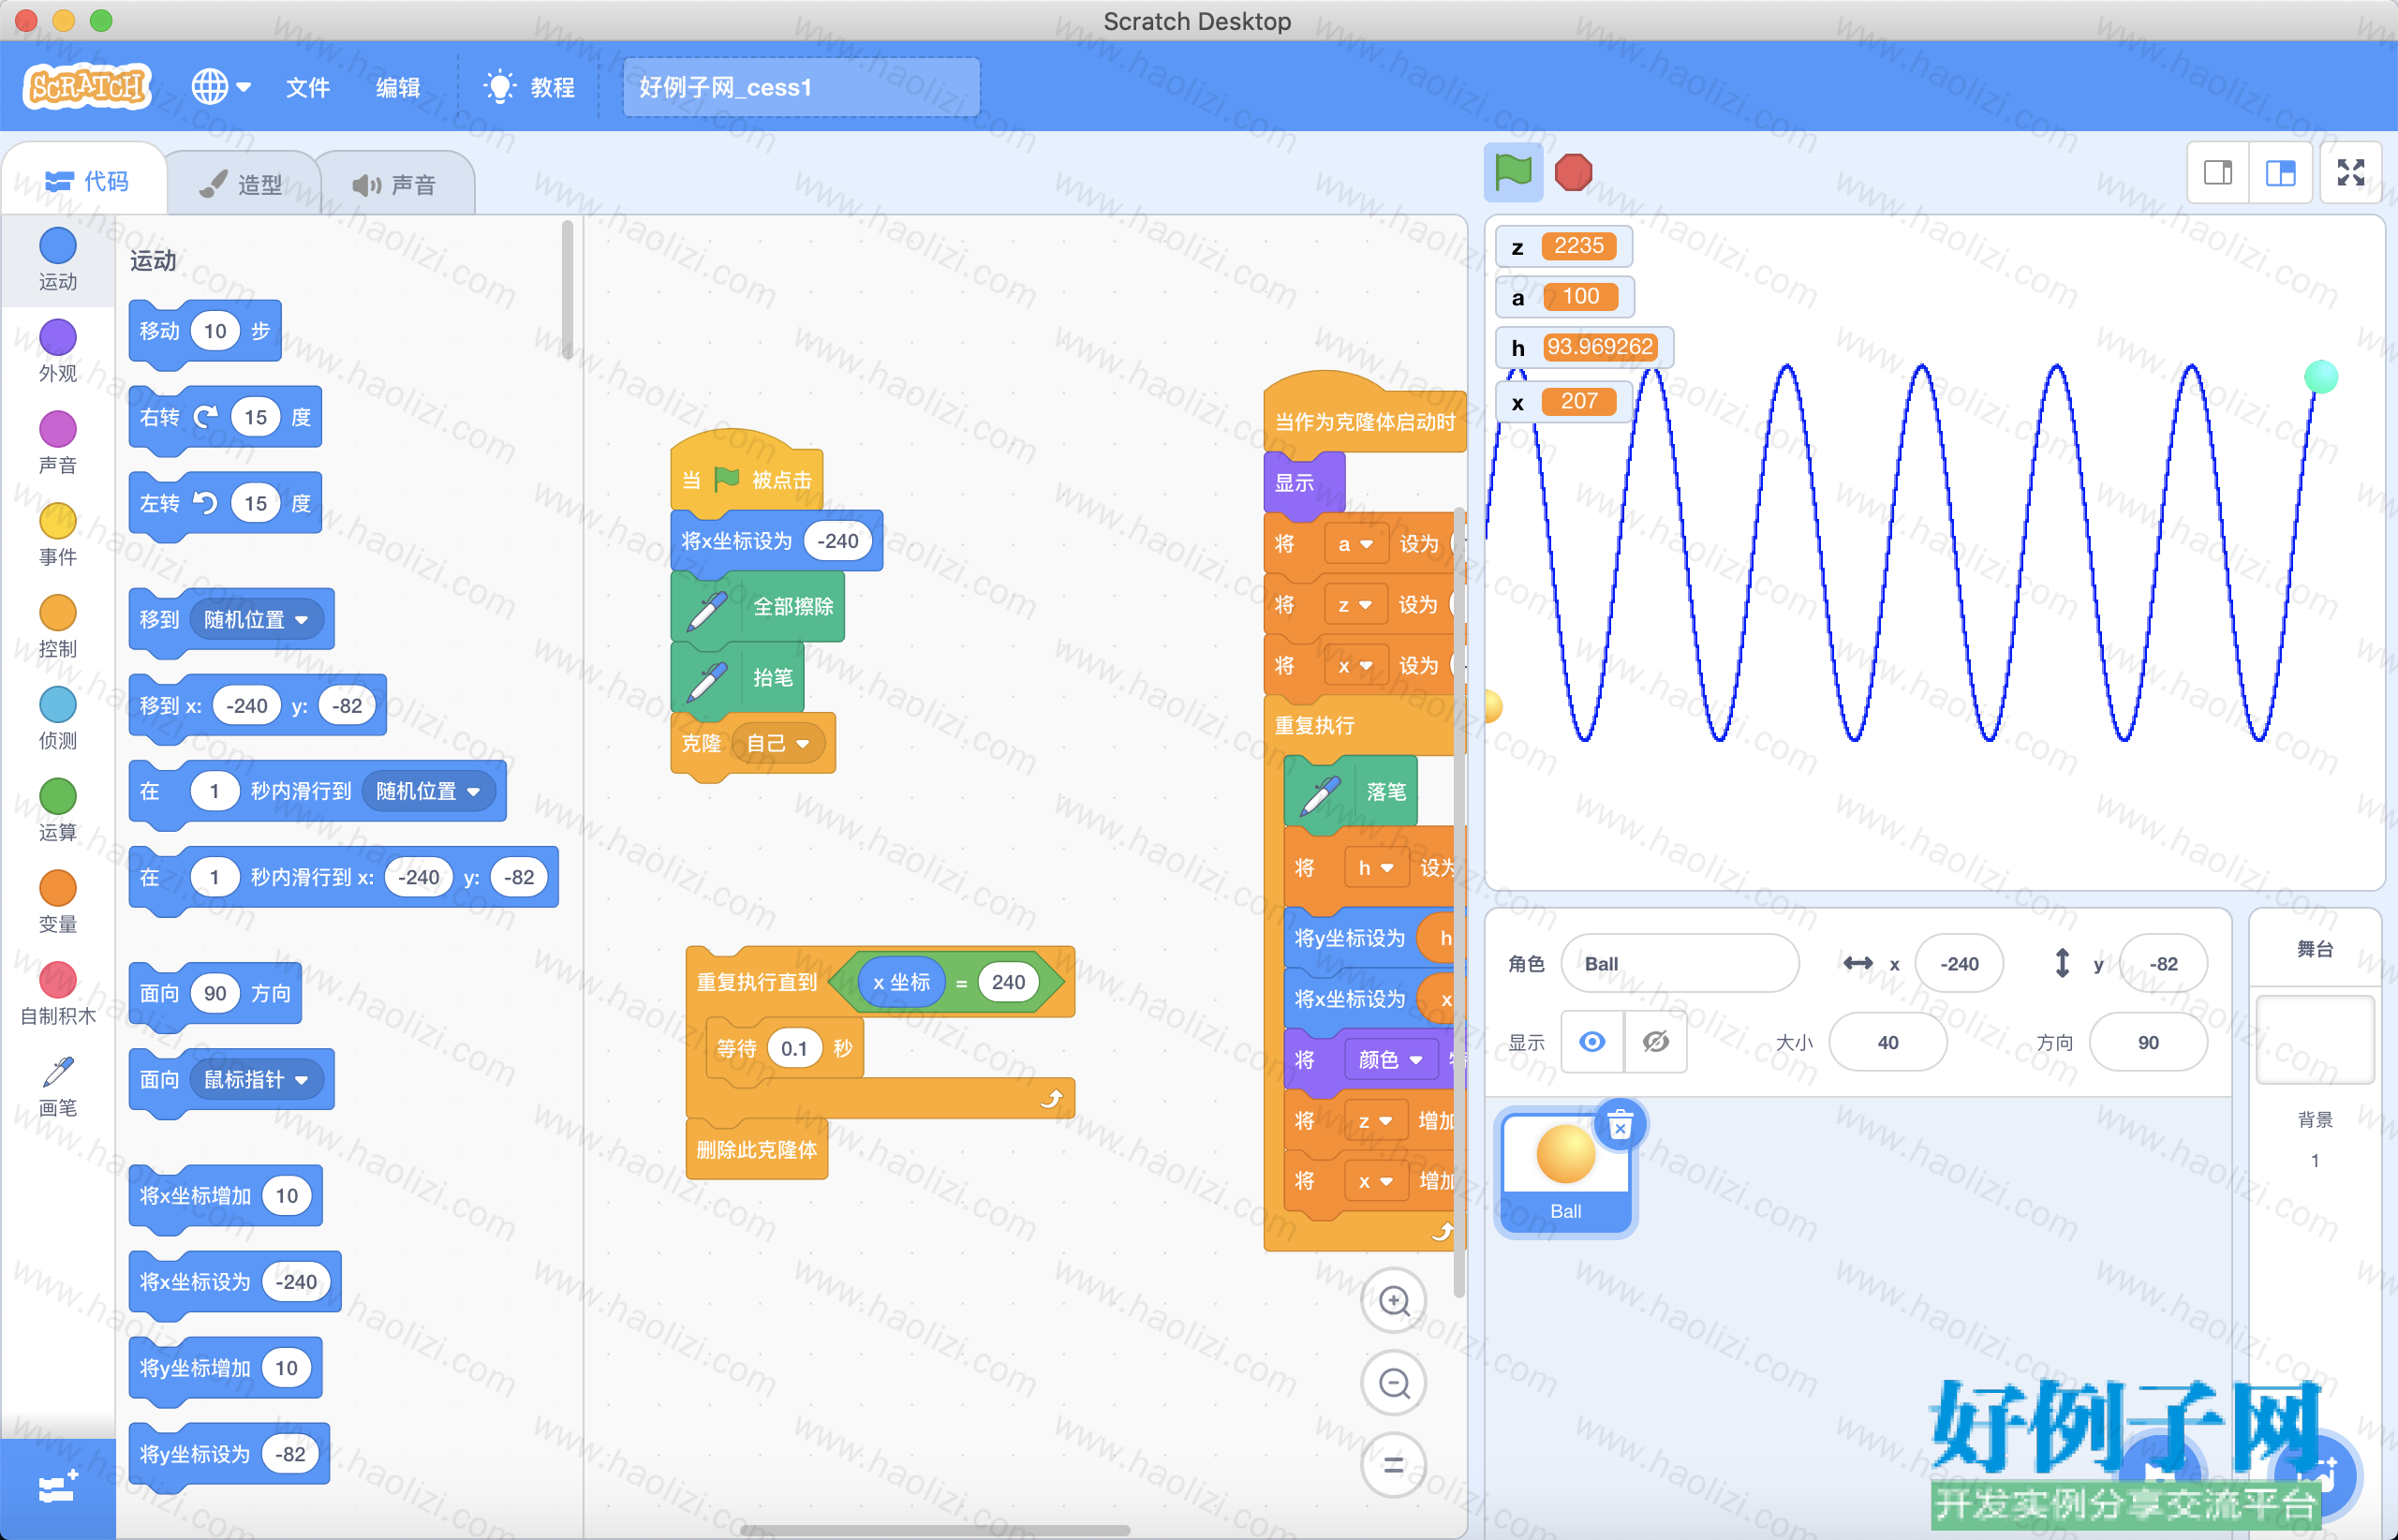
Task: Open 面向 鼠标指针 dropdown
Action: point(256,1079)
